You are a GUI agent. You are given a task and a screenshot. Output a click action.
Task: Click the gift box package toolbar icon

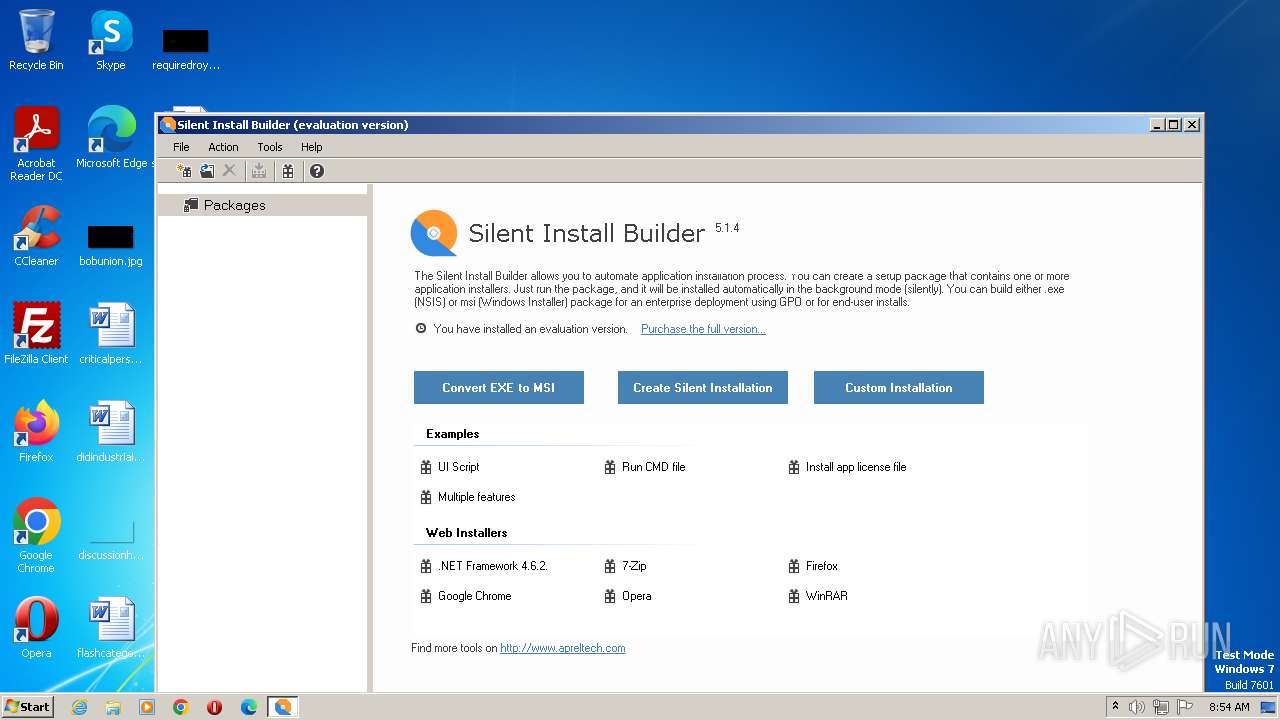288,171
